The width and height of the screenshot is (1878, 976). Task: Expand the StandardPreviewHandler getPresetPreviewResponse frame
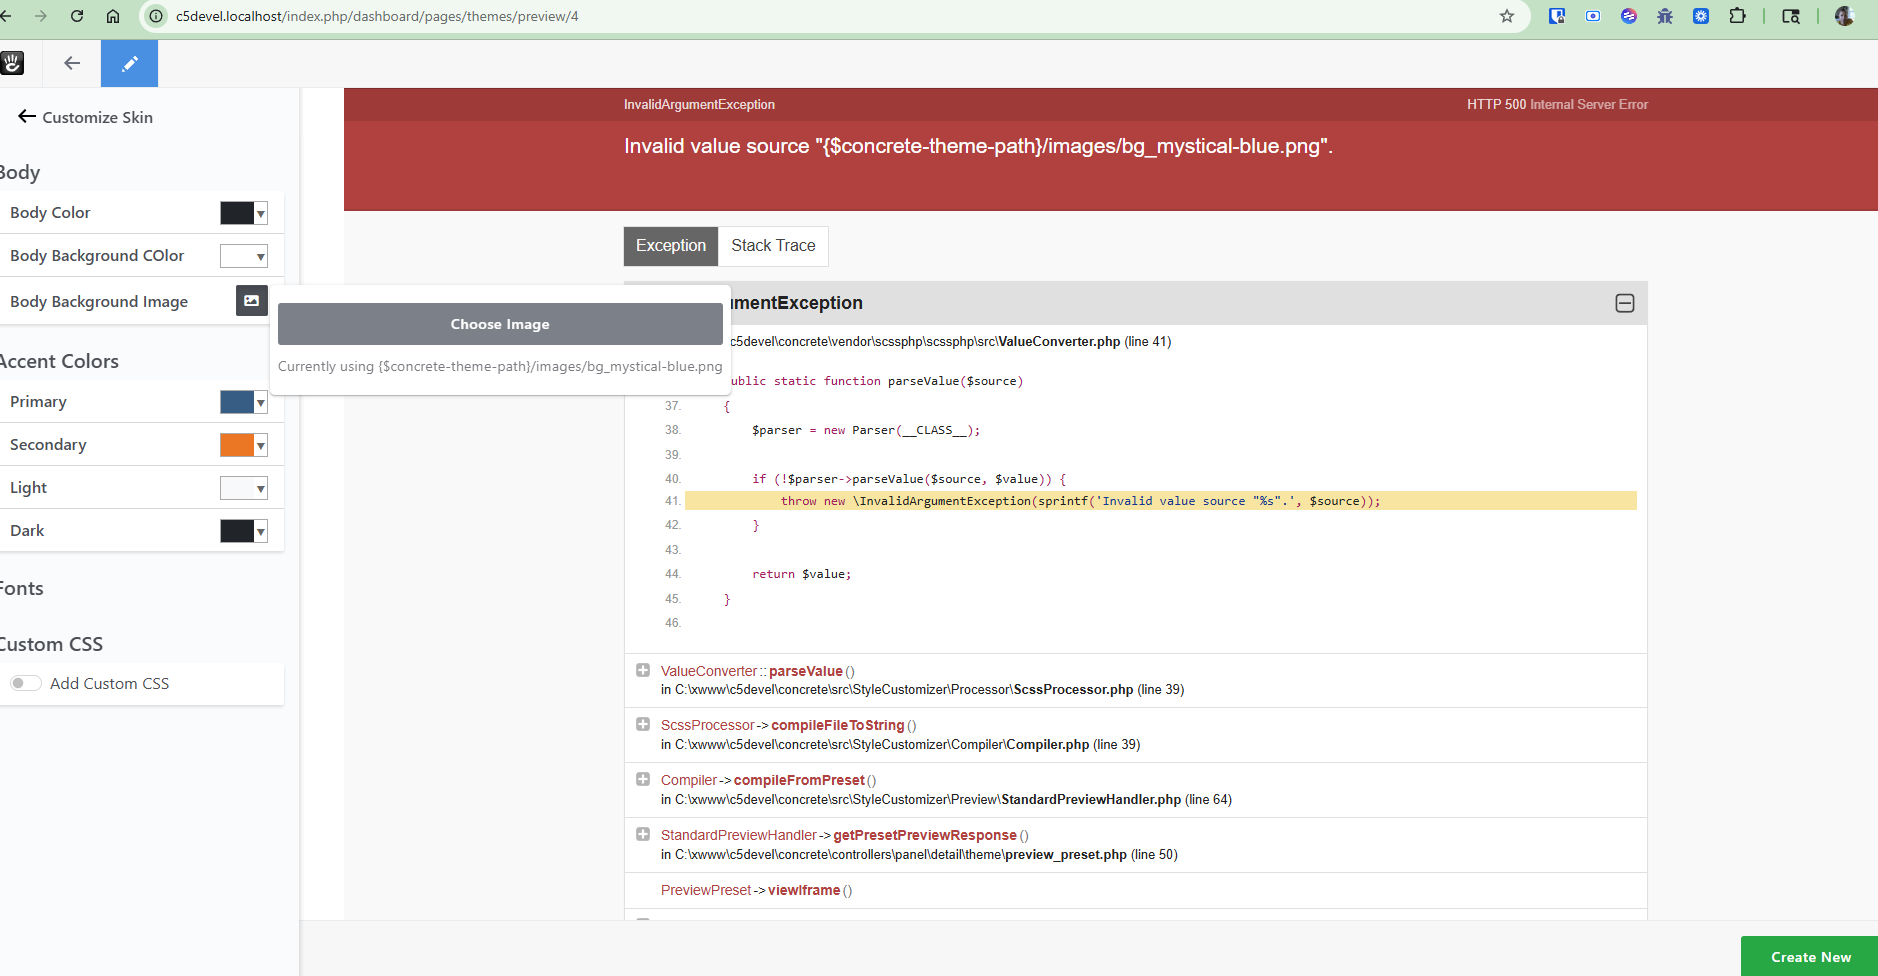click(643, 834)
